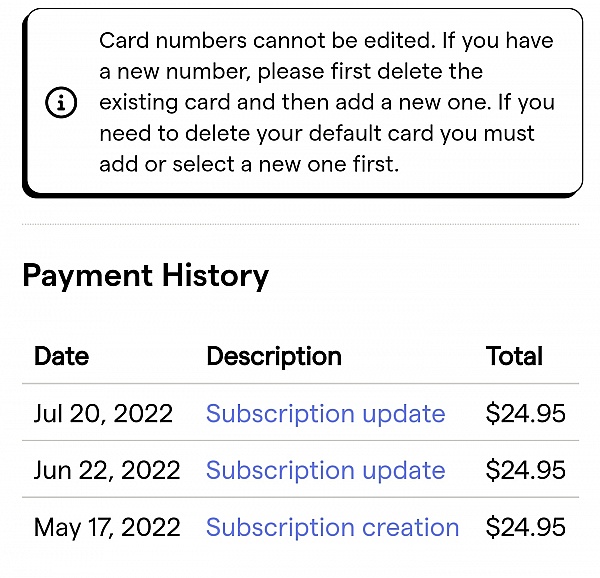Click the 'need to delete your default card' line
Image resolution: width=600 pixels, height=578 pixels.
click(x=316, y=133)
